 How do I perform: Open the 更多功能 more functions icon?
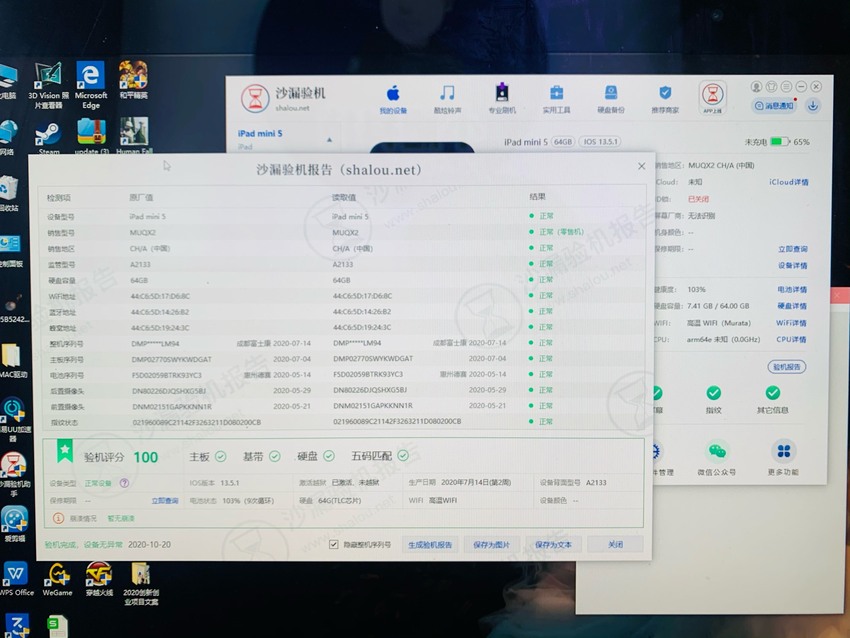pyautogui.click(x=783, y=451)
